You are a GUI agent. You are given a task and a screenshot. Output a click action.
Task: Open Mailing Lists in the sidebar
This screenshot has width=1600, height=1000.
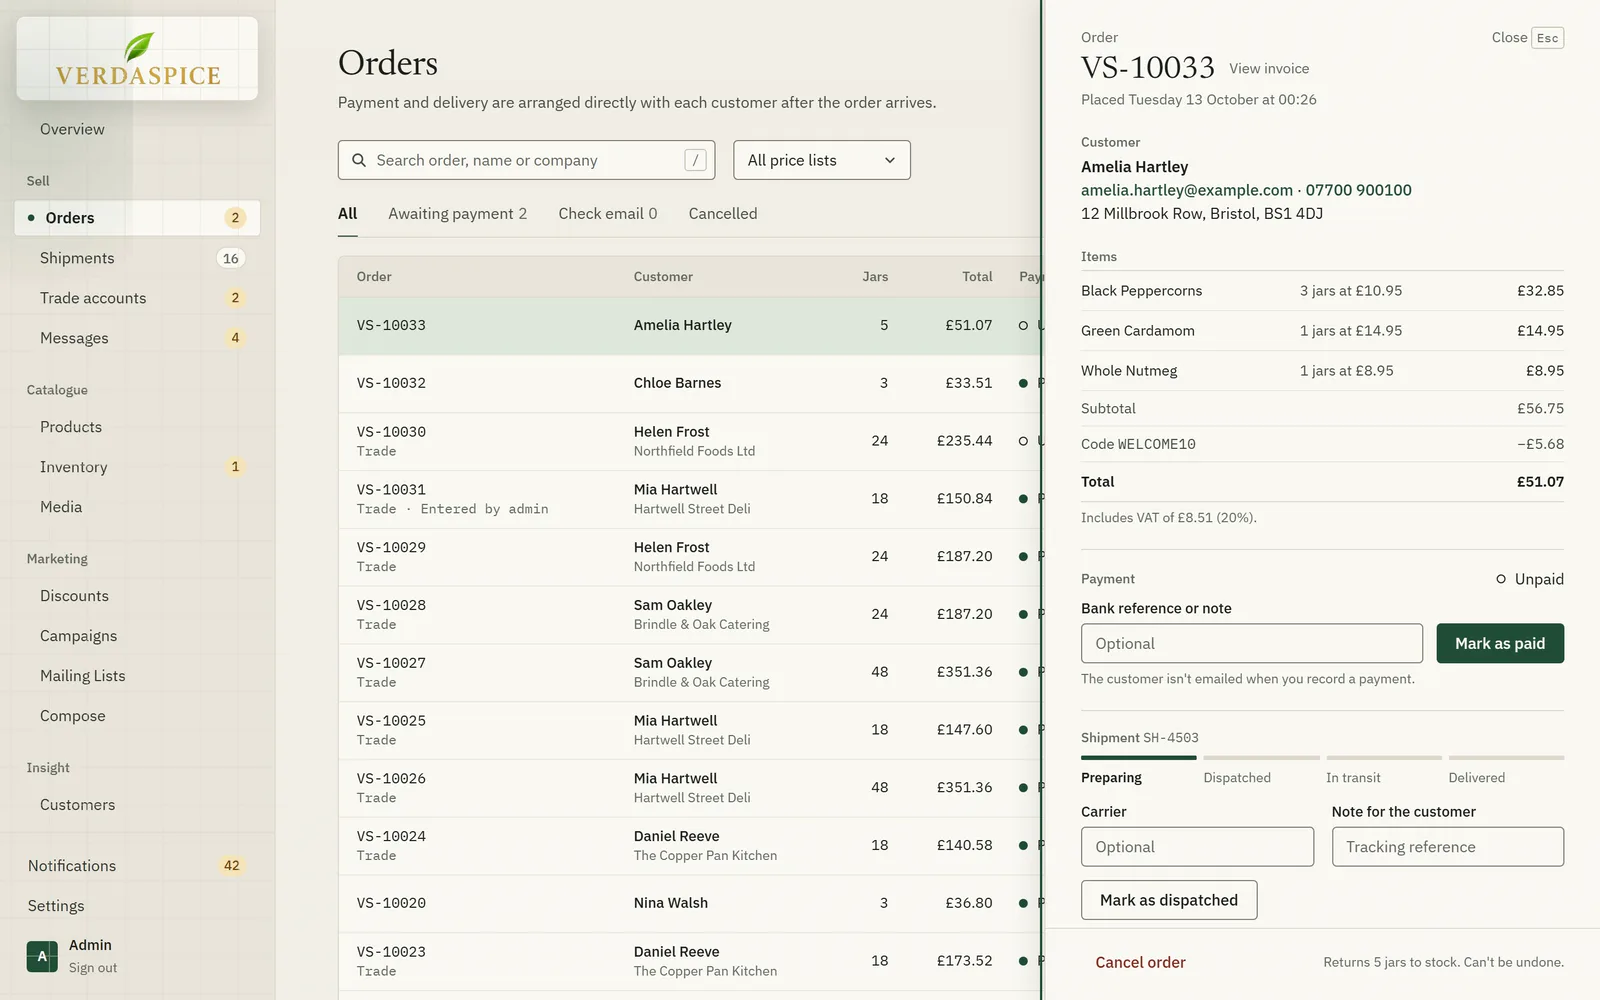pos(137,676)
